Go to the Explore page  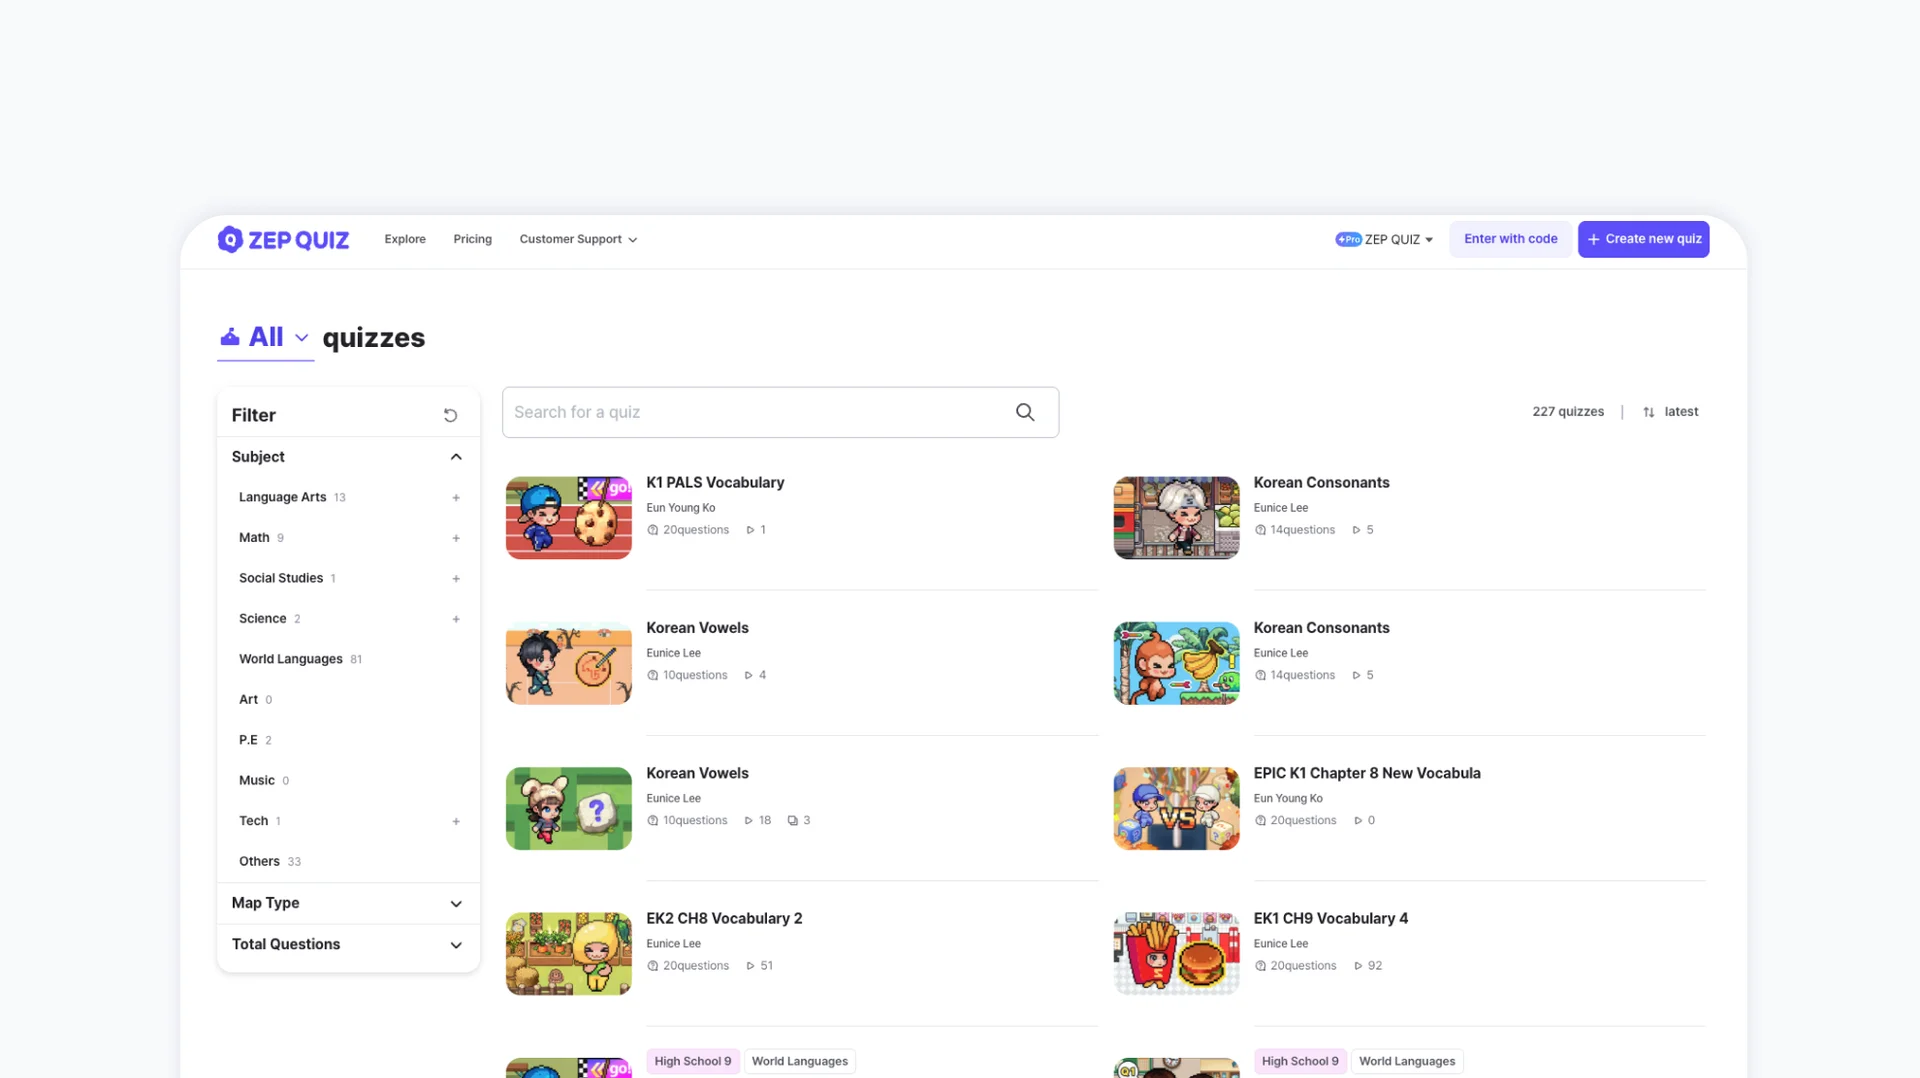coord(405,240)
